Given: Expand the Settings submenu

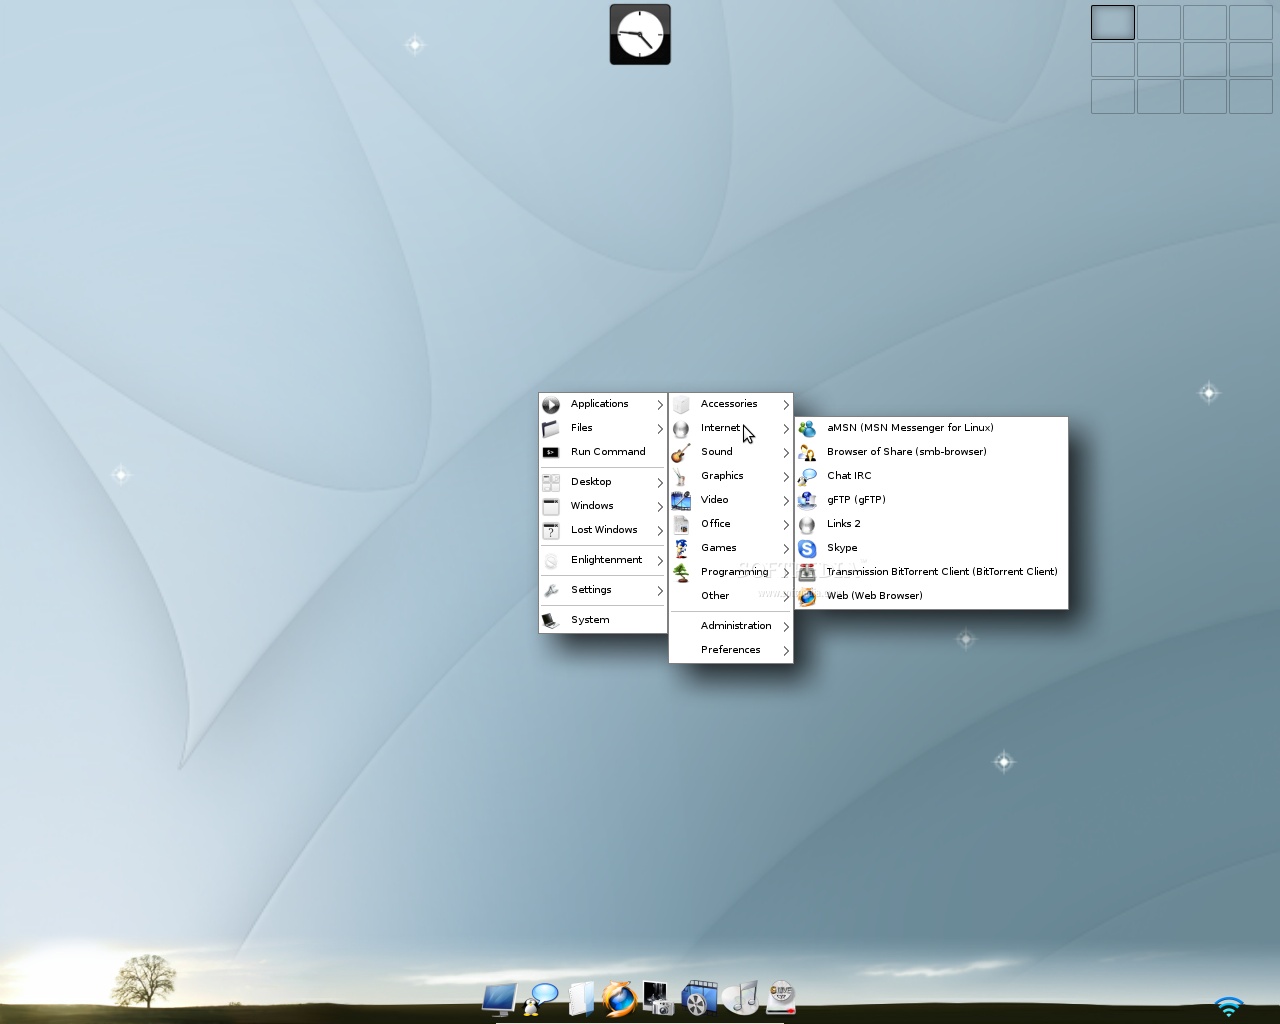Looking at the screenshot, I should coord(591,590).
